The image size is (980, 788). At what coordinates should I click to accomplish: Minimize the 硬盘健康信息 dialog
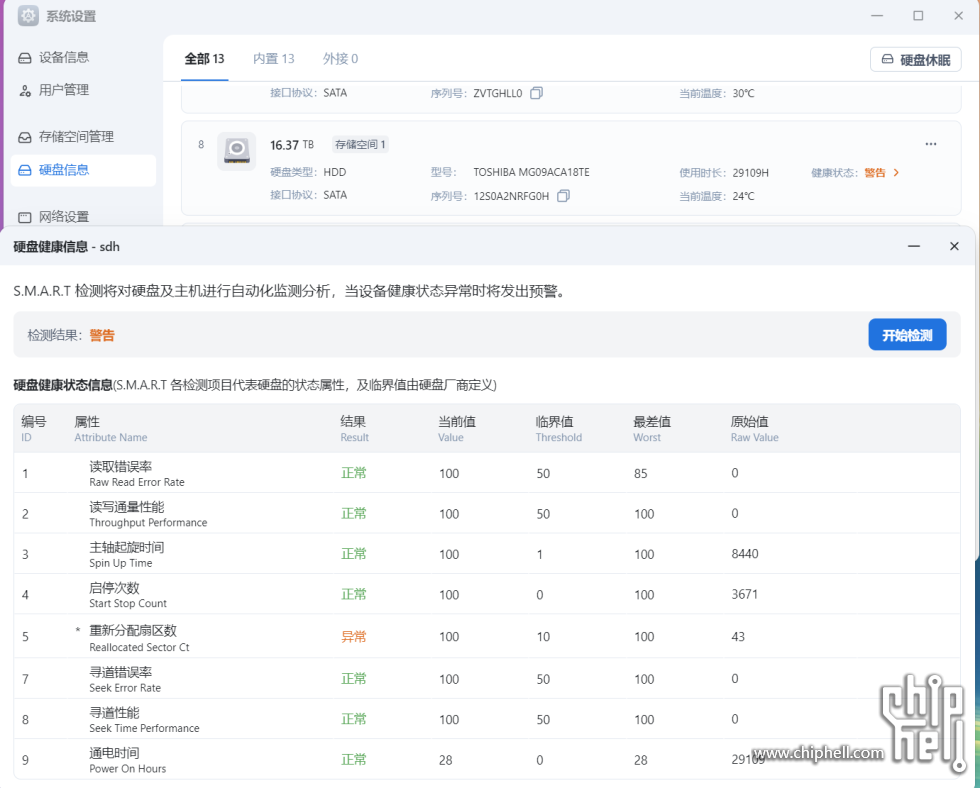[914, 246]
